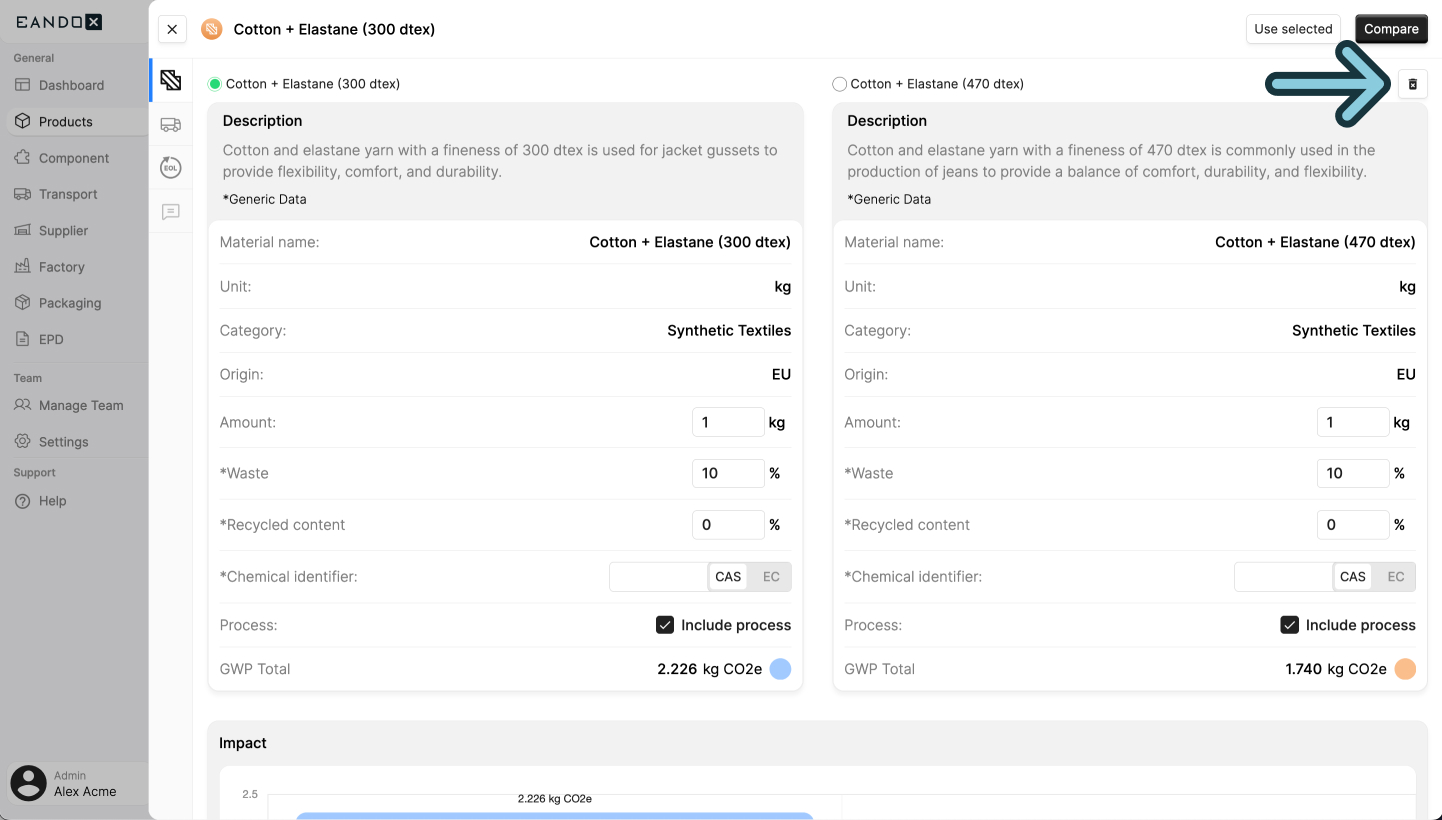This screenshot has height=820, width=1442.
Task: Click the Use selected button
Action: 1293,29
